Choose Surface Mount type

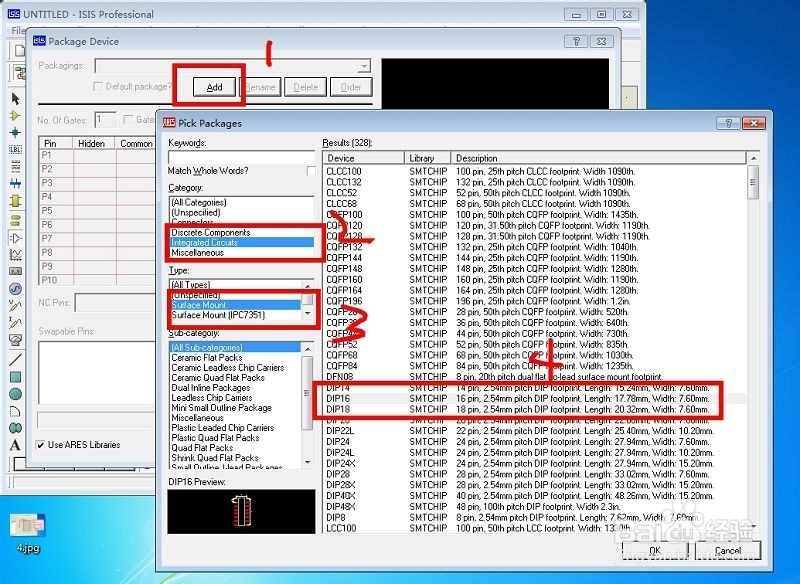click(x=236, y=305)
